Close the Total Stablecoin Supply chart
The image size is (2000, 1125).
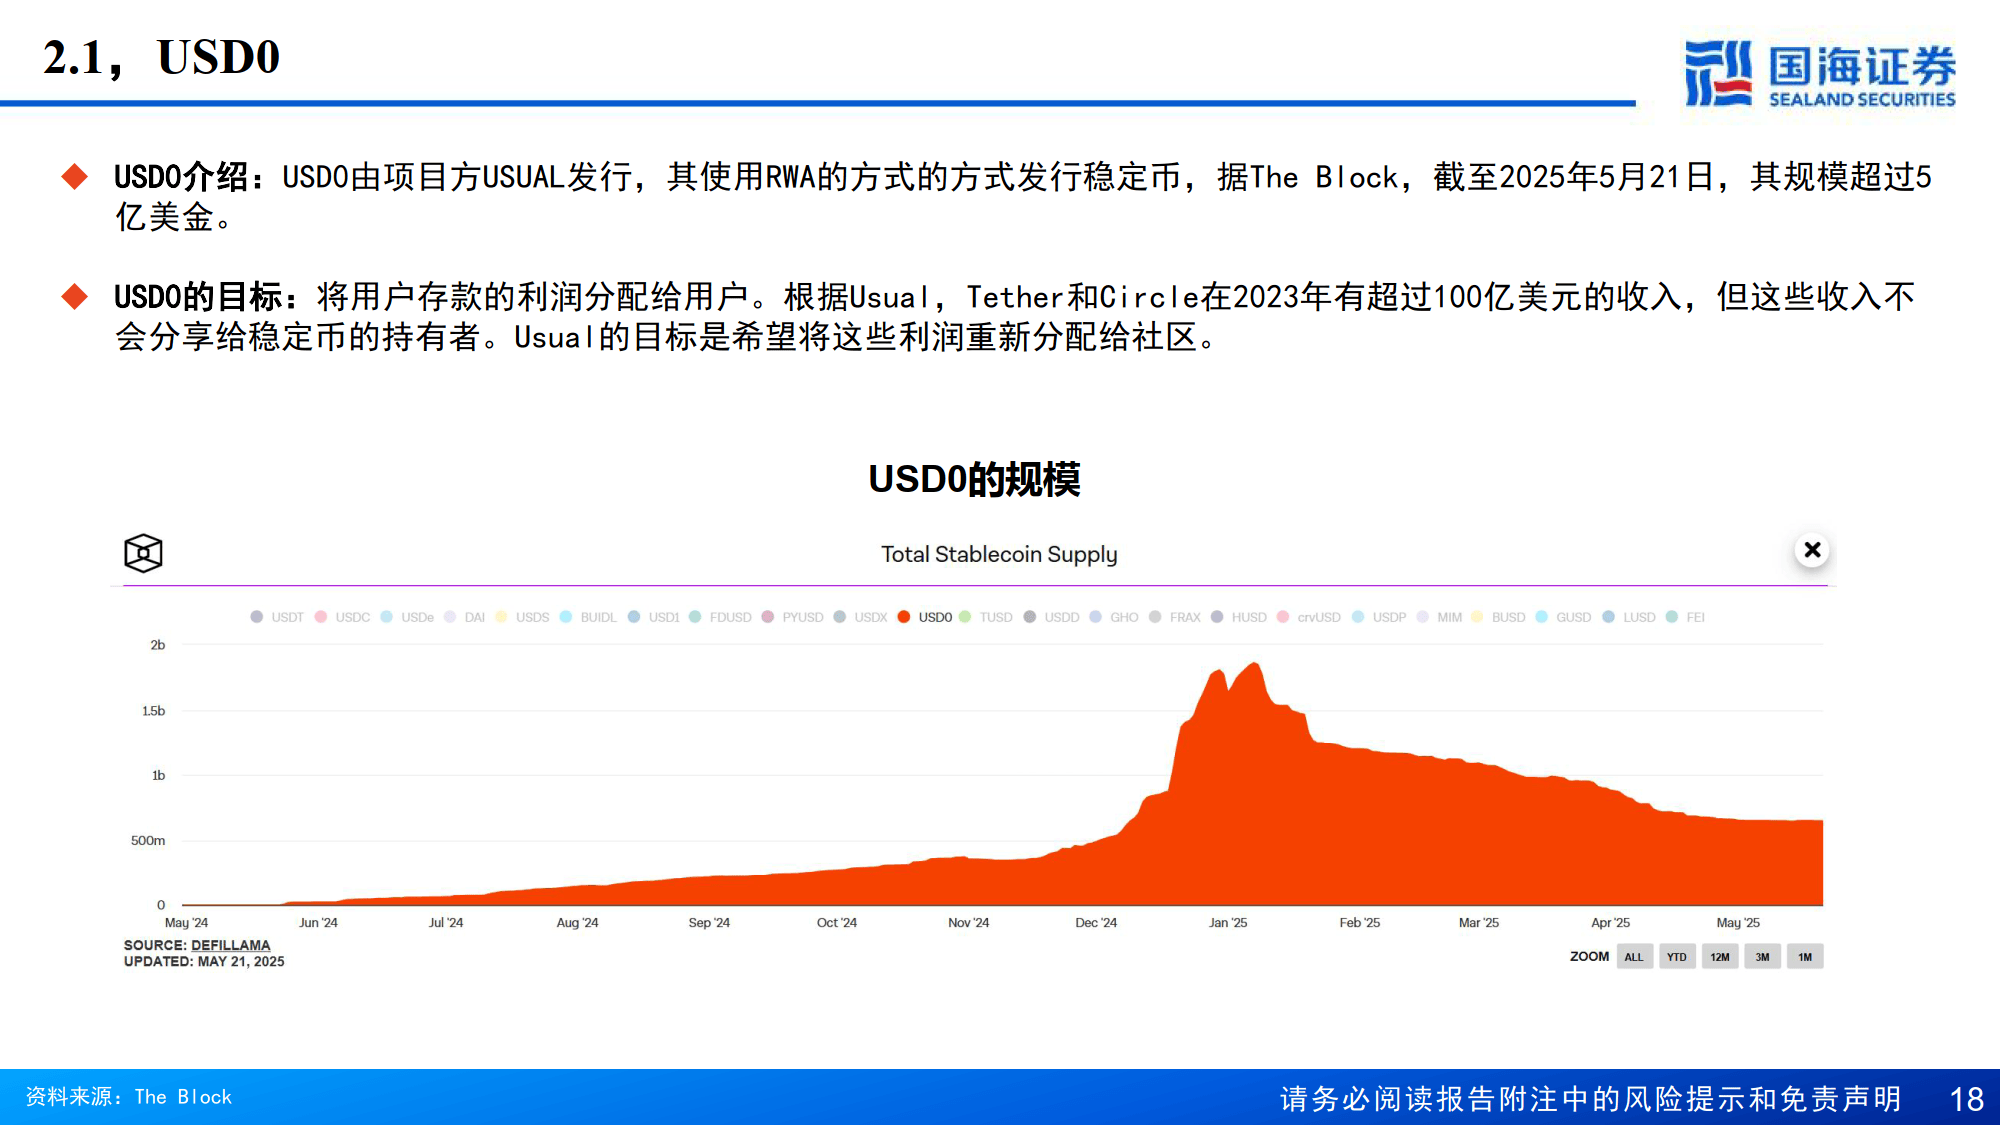pyautogui.click(x=1811, y=550)
